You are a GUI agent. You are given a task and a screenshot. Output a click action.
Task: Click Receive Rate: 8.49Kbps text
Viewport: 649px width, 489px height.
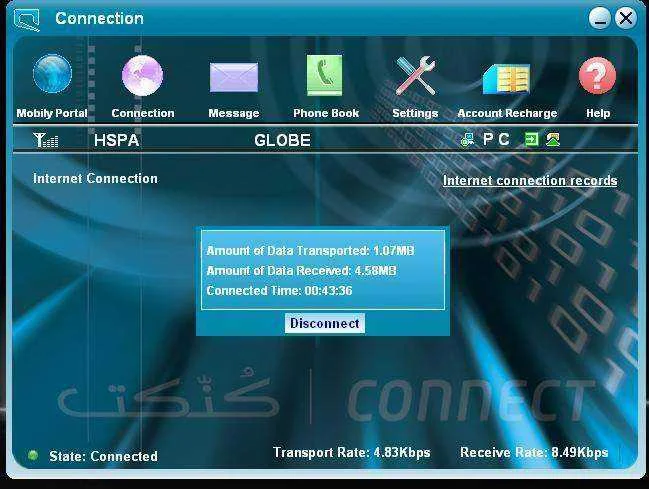[534, 453]
